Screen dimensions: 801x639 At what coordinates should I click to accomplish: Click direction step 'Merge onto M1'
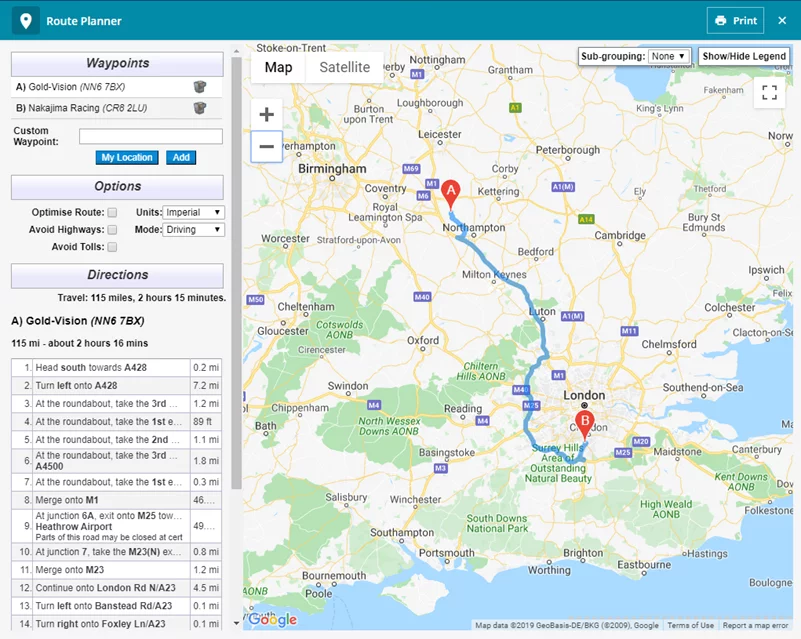pyautogui.click(x=116, y=500)
